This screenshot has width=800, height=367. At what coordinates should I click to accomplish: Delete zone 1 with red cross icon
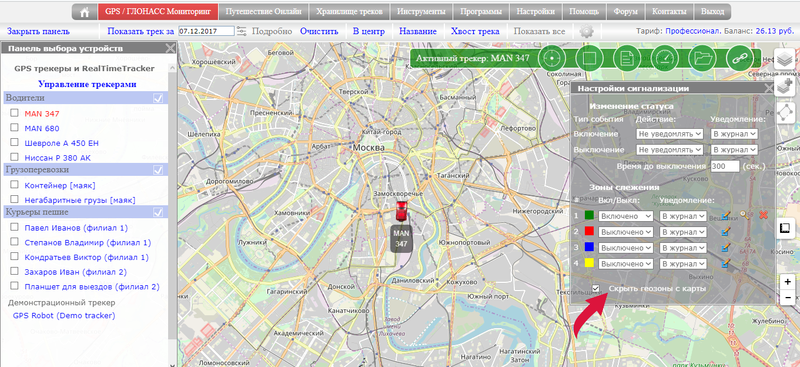pos(763,215)
